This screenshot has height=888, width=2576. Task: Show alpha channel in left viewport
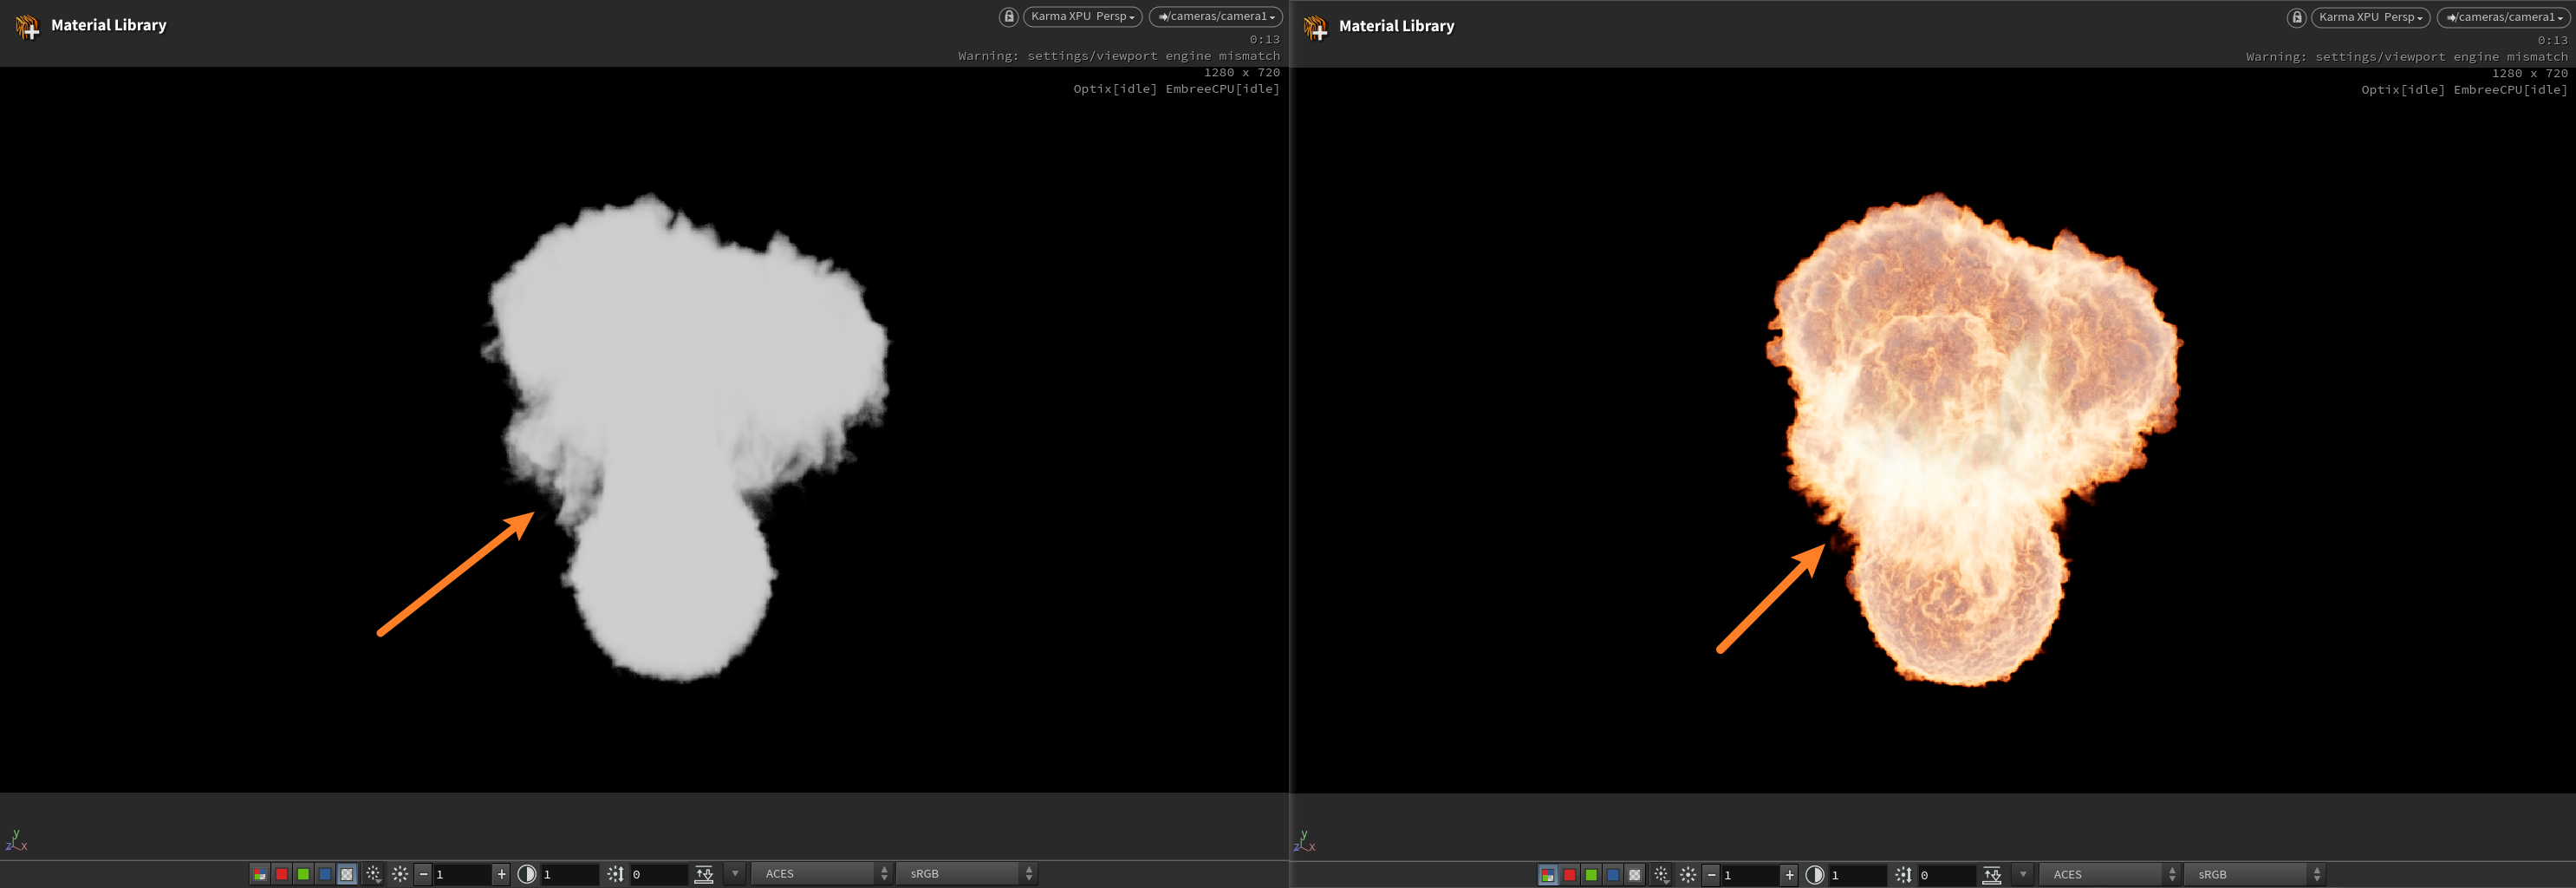[347, 874]
